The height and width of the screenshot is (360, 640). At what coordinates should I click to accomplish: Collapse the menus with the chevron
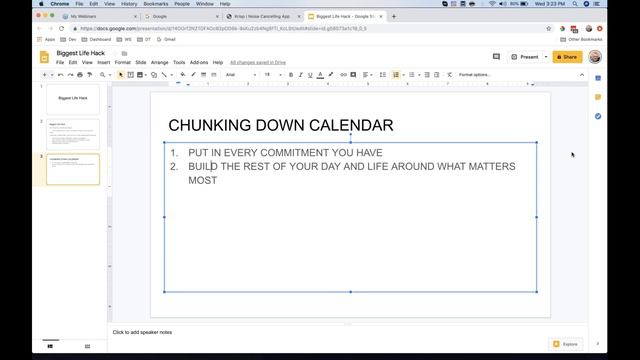(582, 75)
